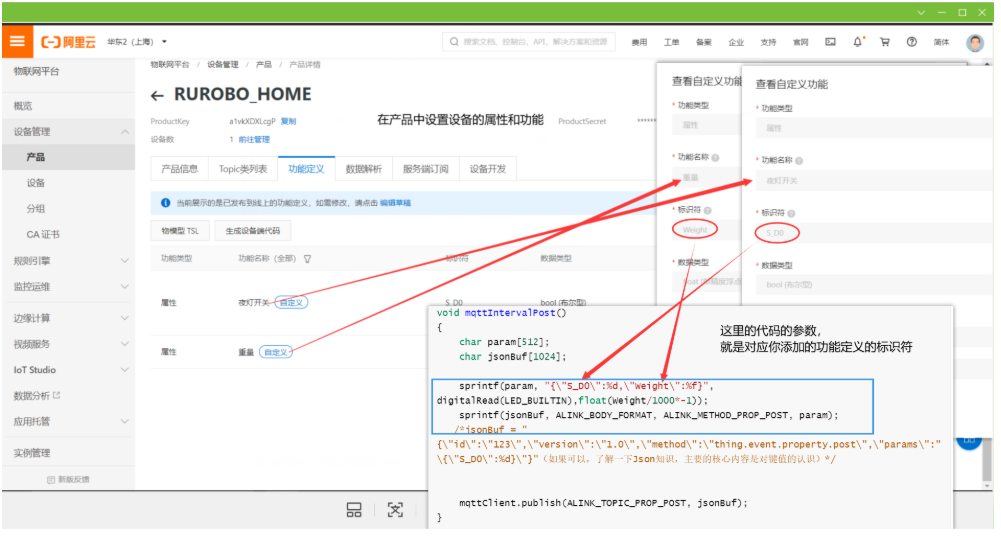Click the 前往管理 link
Screen dimensions: 1001x548
pos(254,139)
